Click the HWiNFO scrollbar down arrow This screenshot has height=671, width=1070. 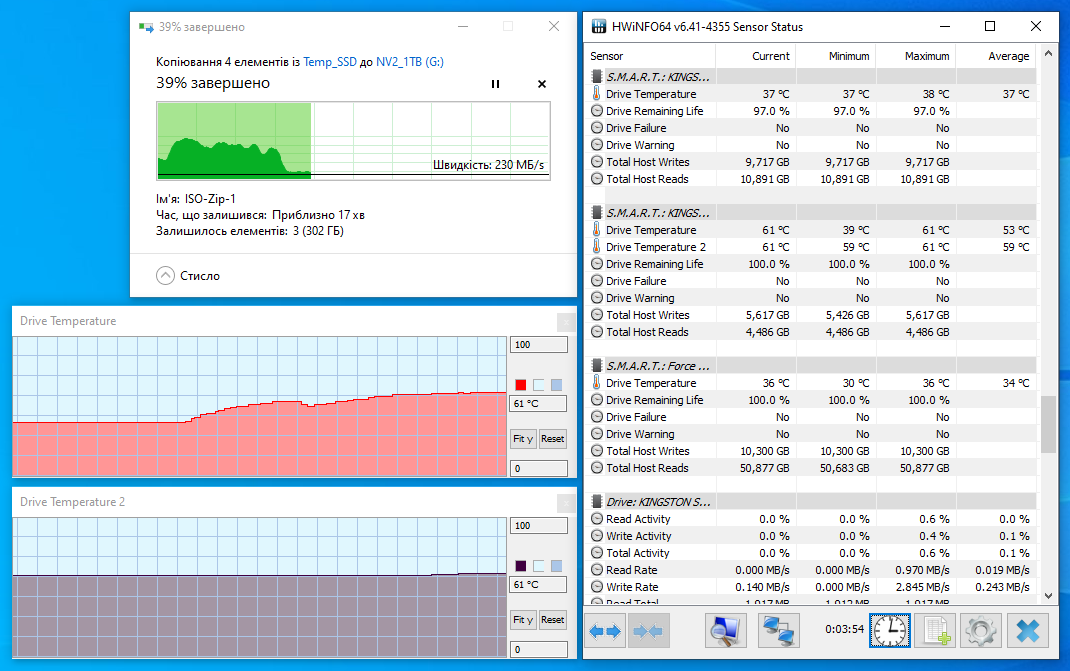coord(1049,595)
